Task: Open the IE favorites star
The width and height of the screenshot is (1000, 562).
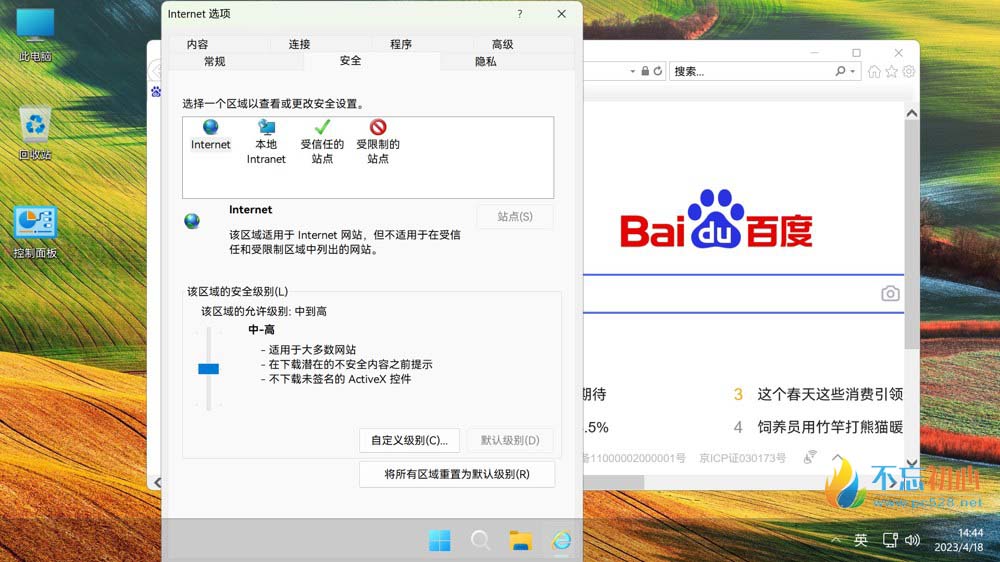Action: tap(892, 72)
